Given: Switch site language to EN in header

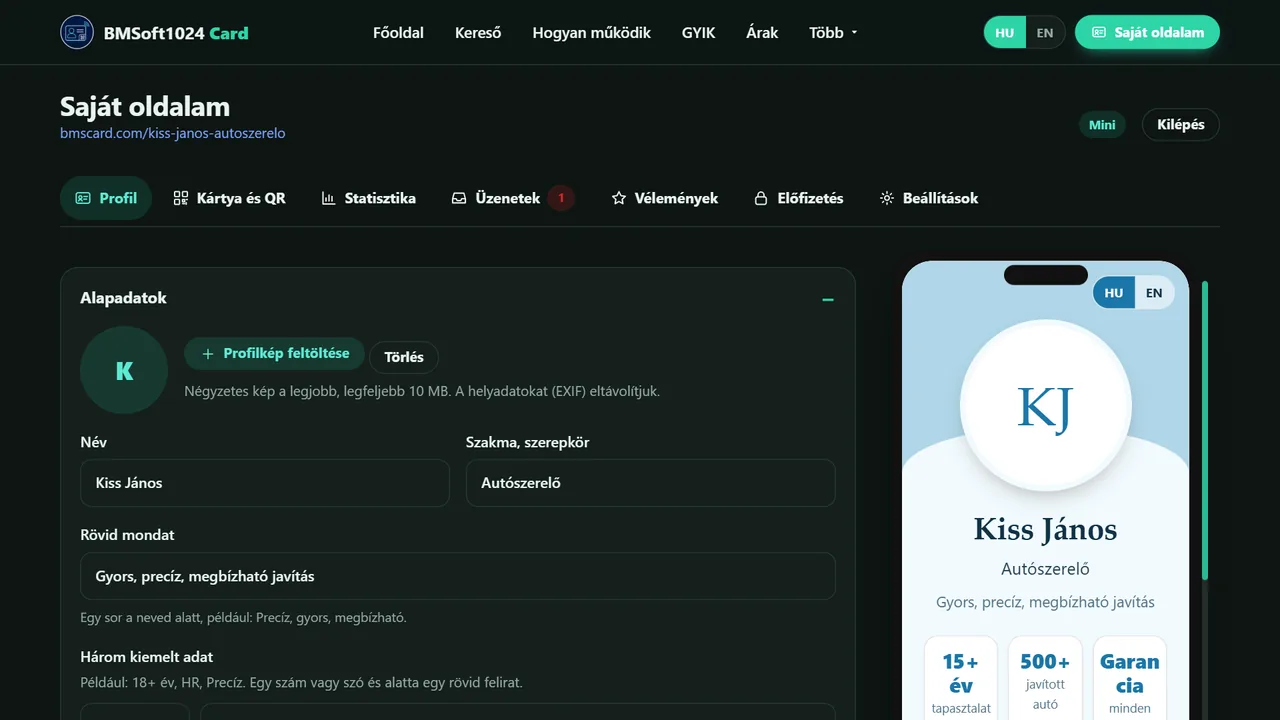Looking at the screenshot, I should [1045, 32].
